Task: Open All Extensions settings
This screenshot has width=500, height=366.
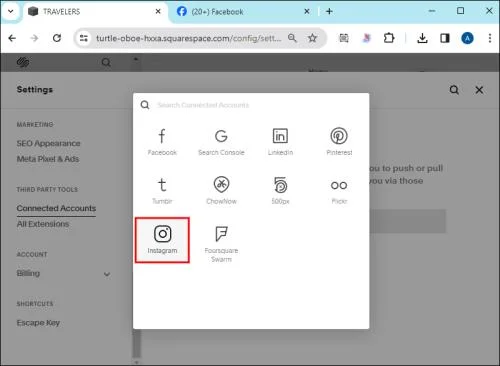Action: pos(43,224)
